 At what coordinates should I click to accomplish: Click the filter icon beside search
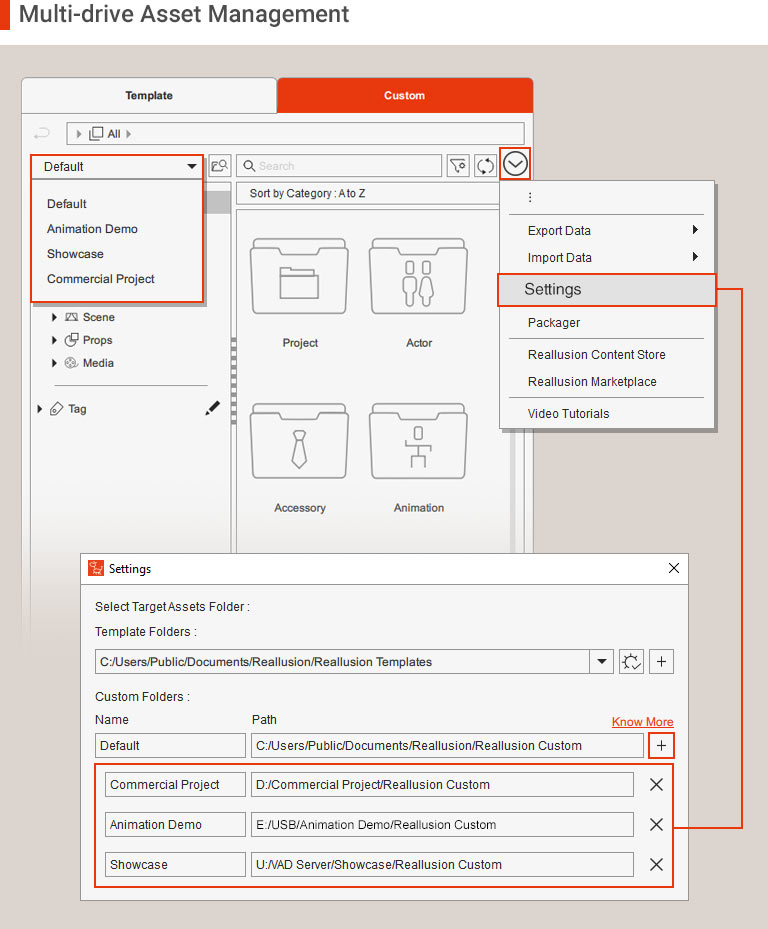[x=457, y=166]
